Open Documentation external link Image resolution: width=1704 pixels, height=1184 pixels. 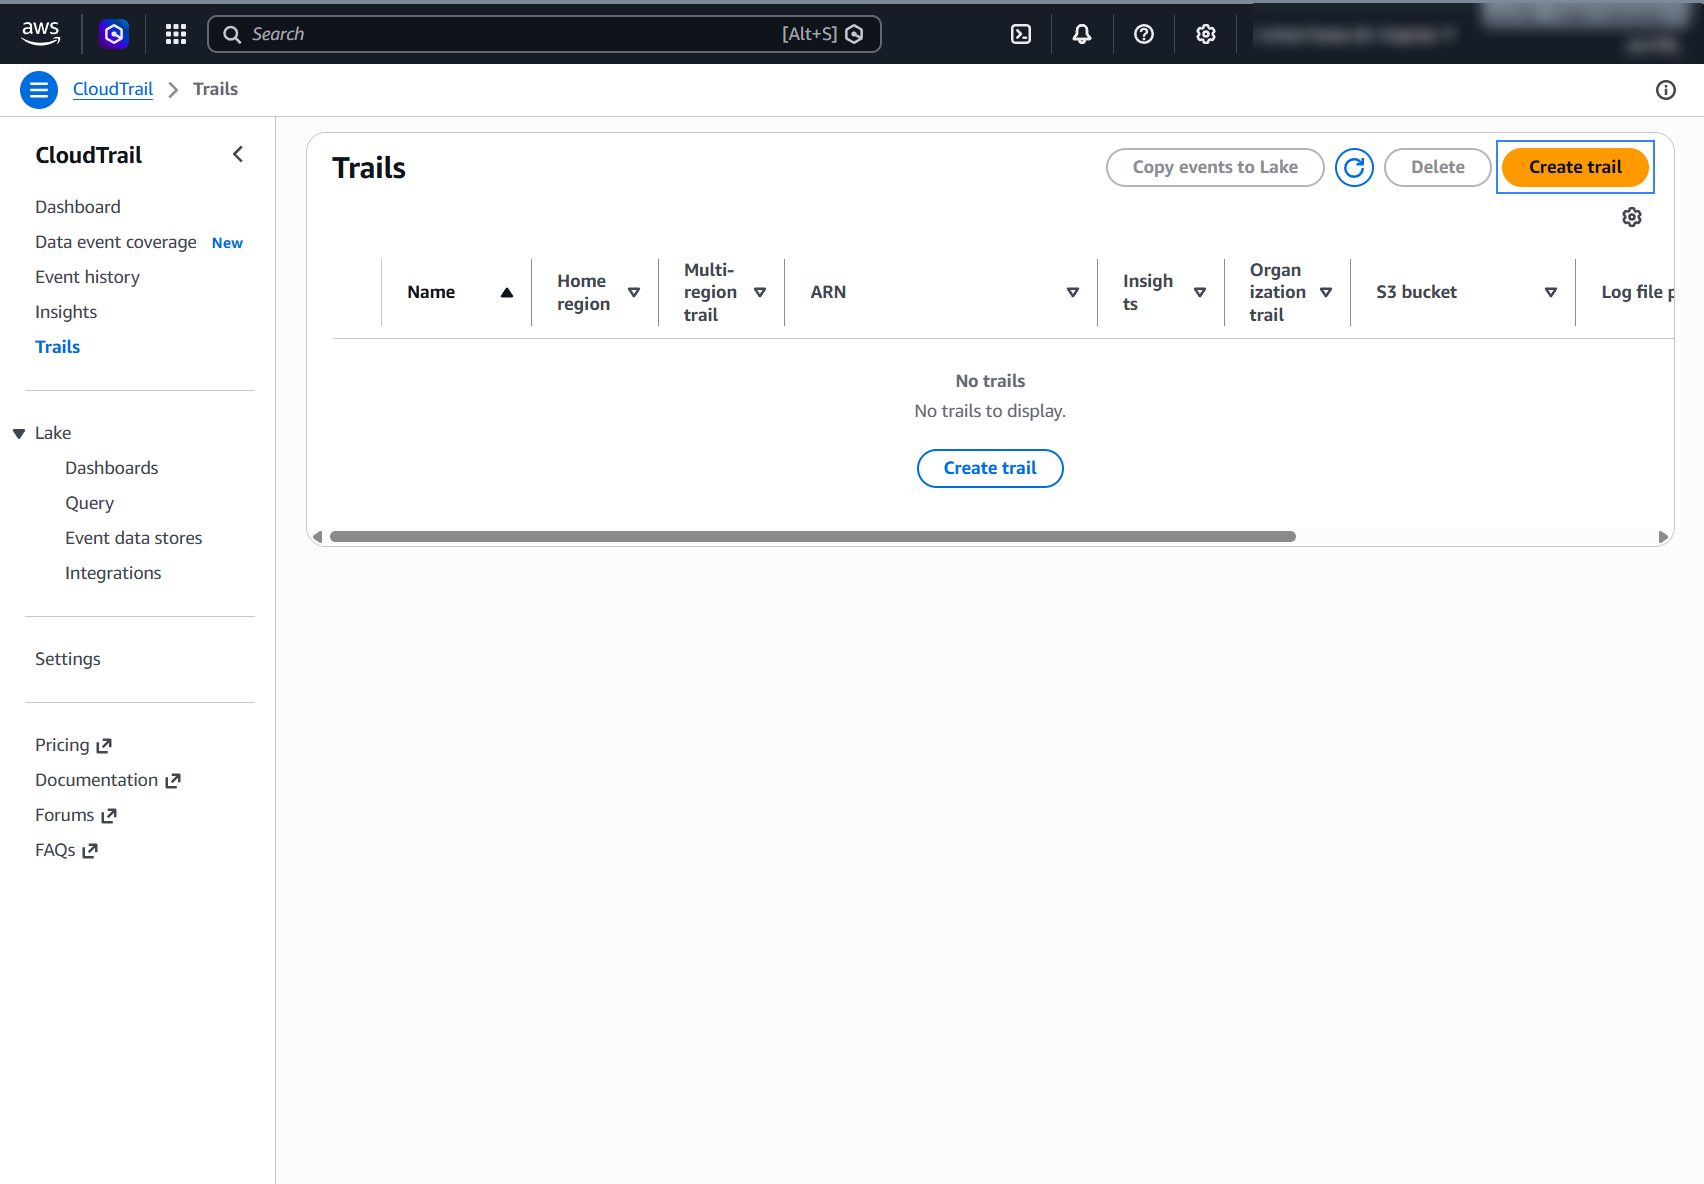[x=108, y=780]
